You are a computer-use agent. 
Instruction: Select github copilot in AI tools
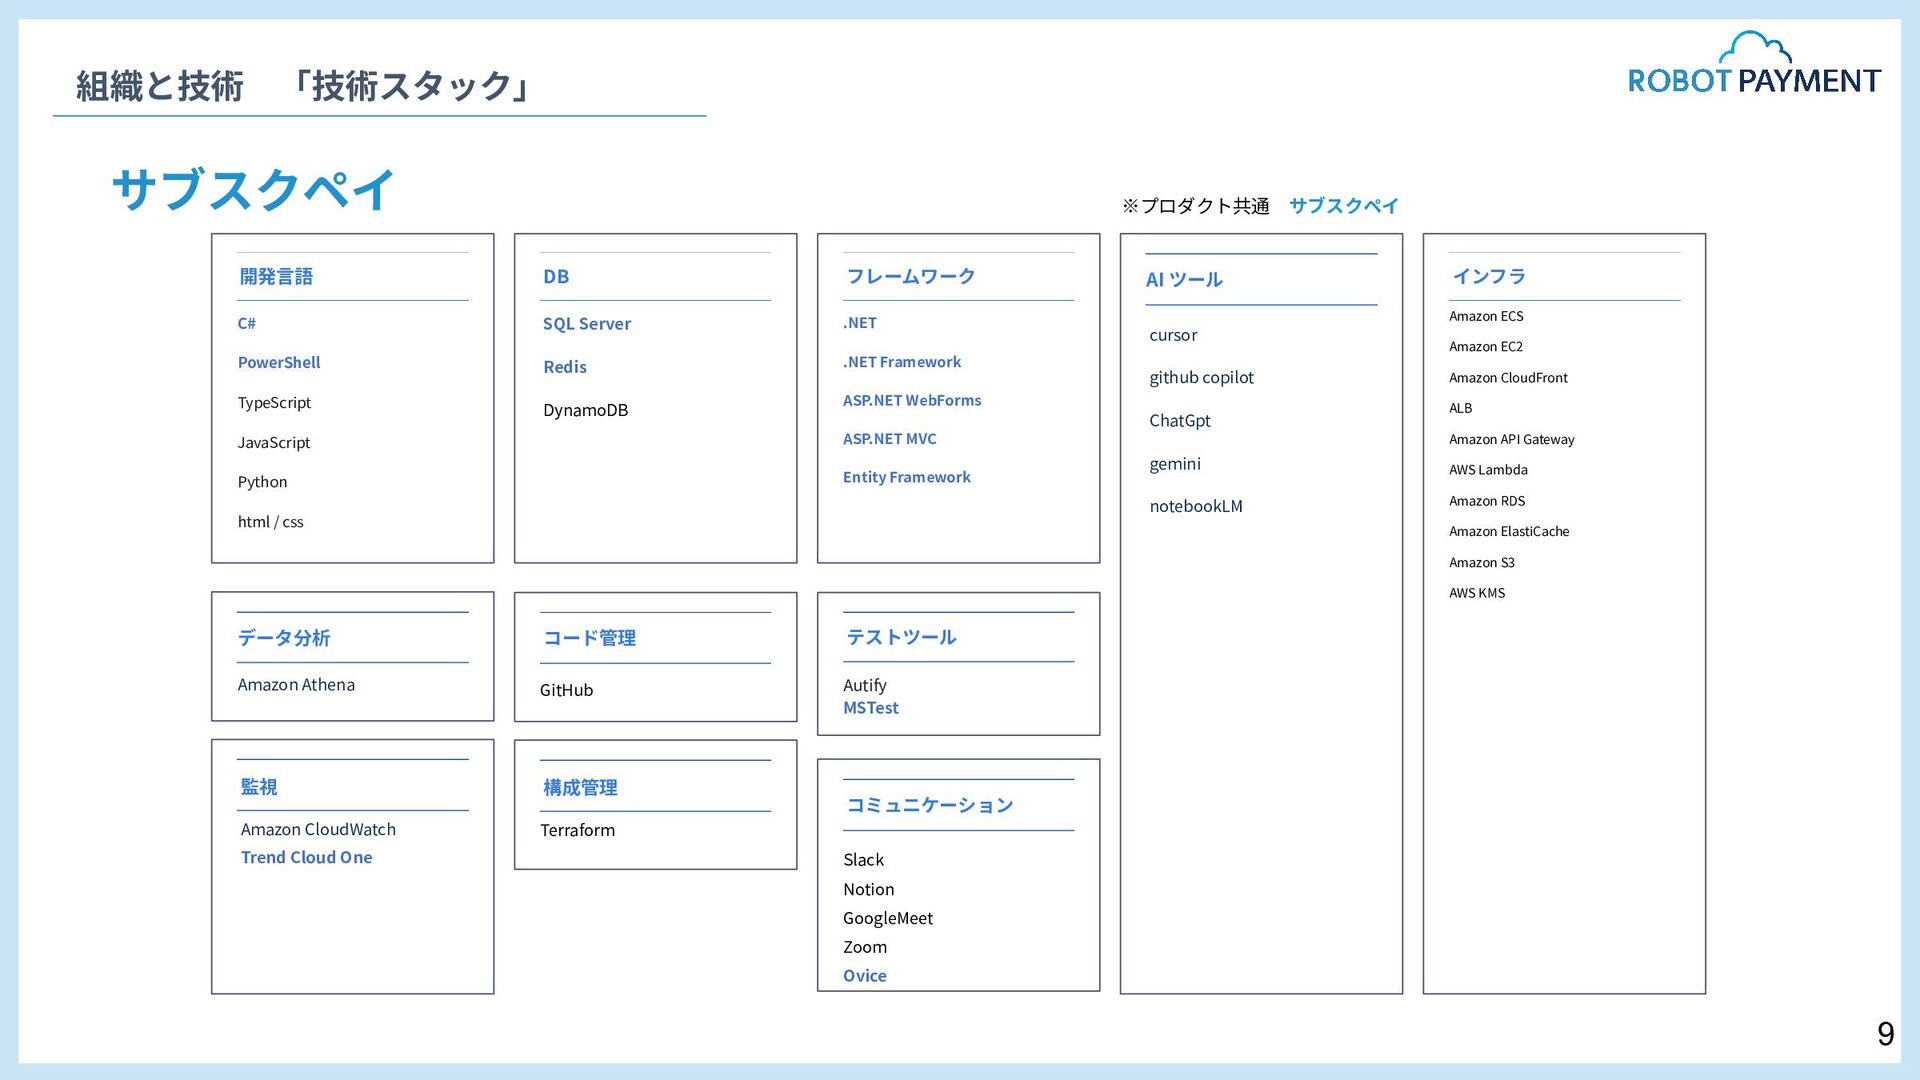click(x=1200, y=378)
